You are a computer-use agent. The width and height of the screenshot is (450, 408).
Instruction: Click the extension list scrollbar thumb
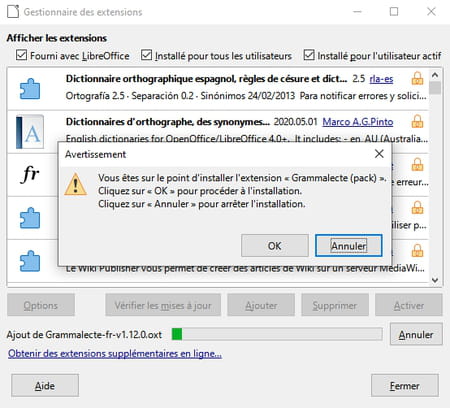click(x=435, y=88)
